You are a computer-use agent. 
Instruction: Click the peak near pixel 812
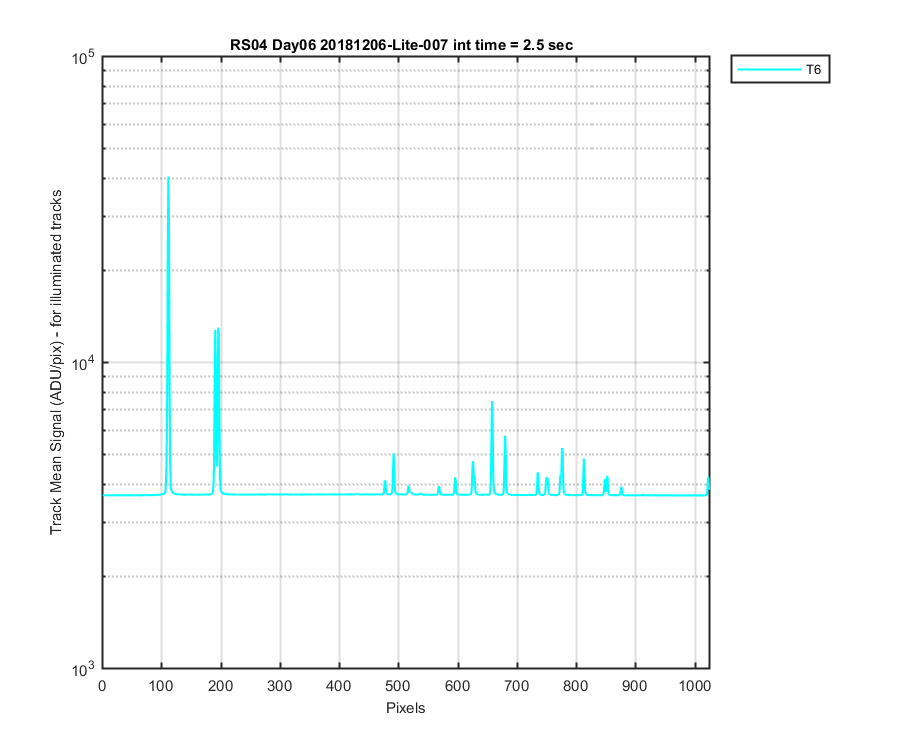(584, 476)
